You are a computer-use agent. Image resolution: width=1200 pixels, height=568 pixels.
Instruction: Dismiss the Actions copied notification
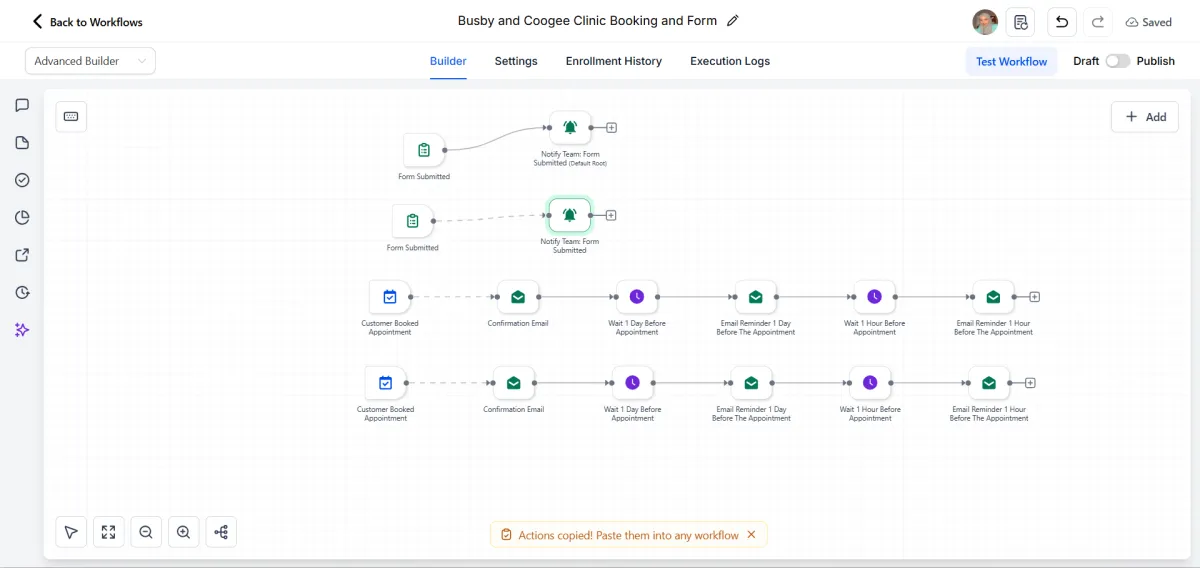pos(751,535)
